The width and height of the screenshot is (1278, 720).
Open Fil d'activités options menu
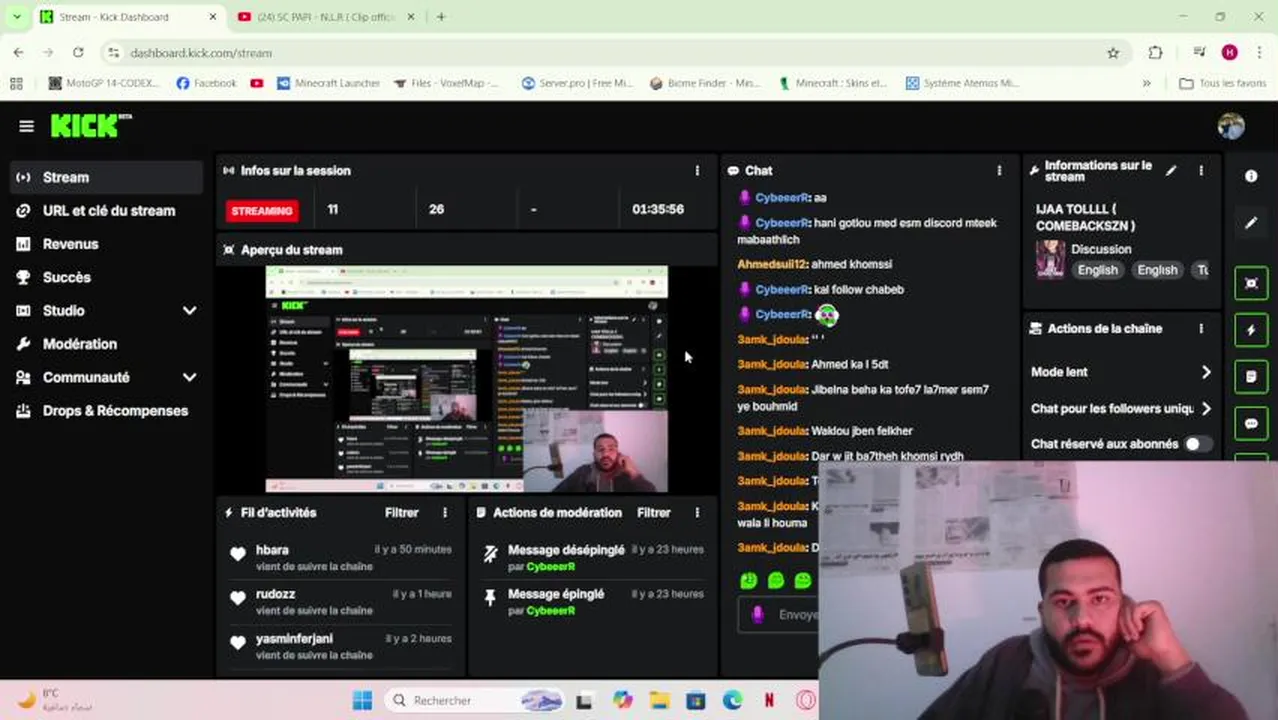tap(445, 513)
